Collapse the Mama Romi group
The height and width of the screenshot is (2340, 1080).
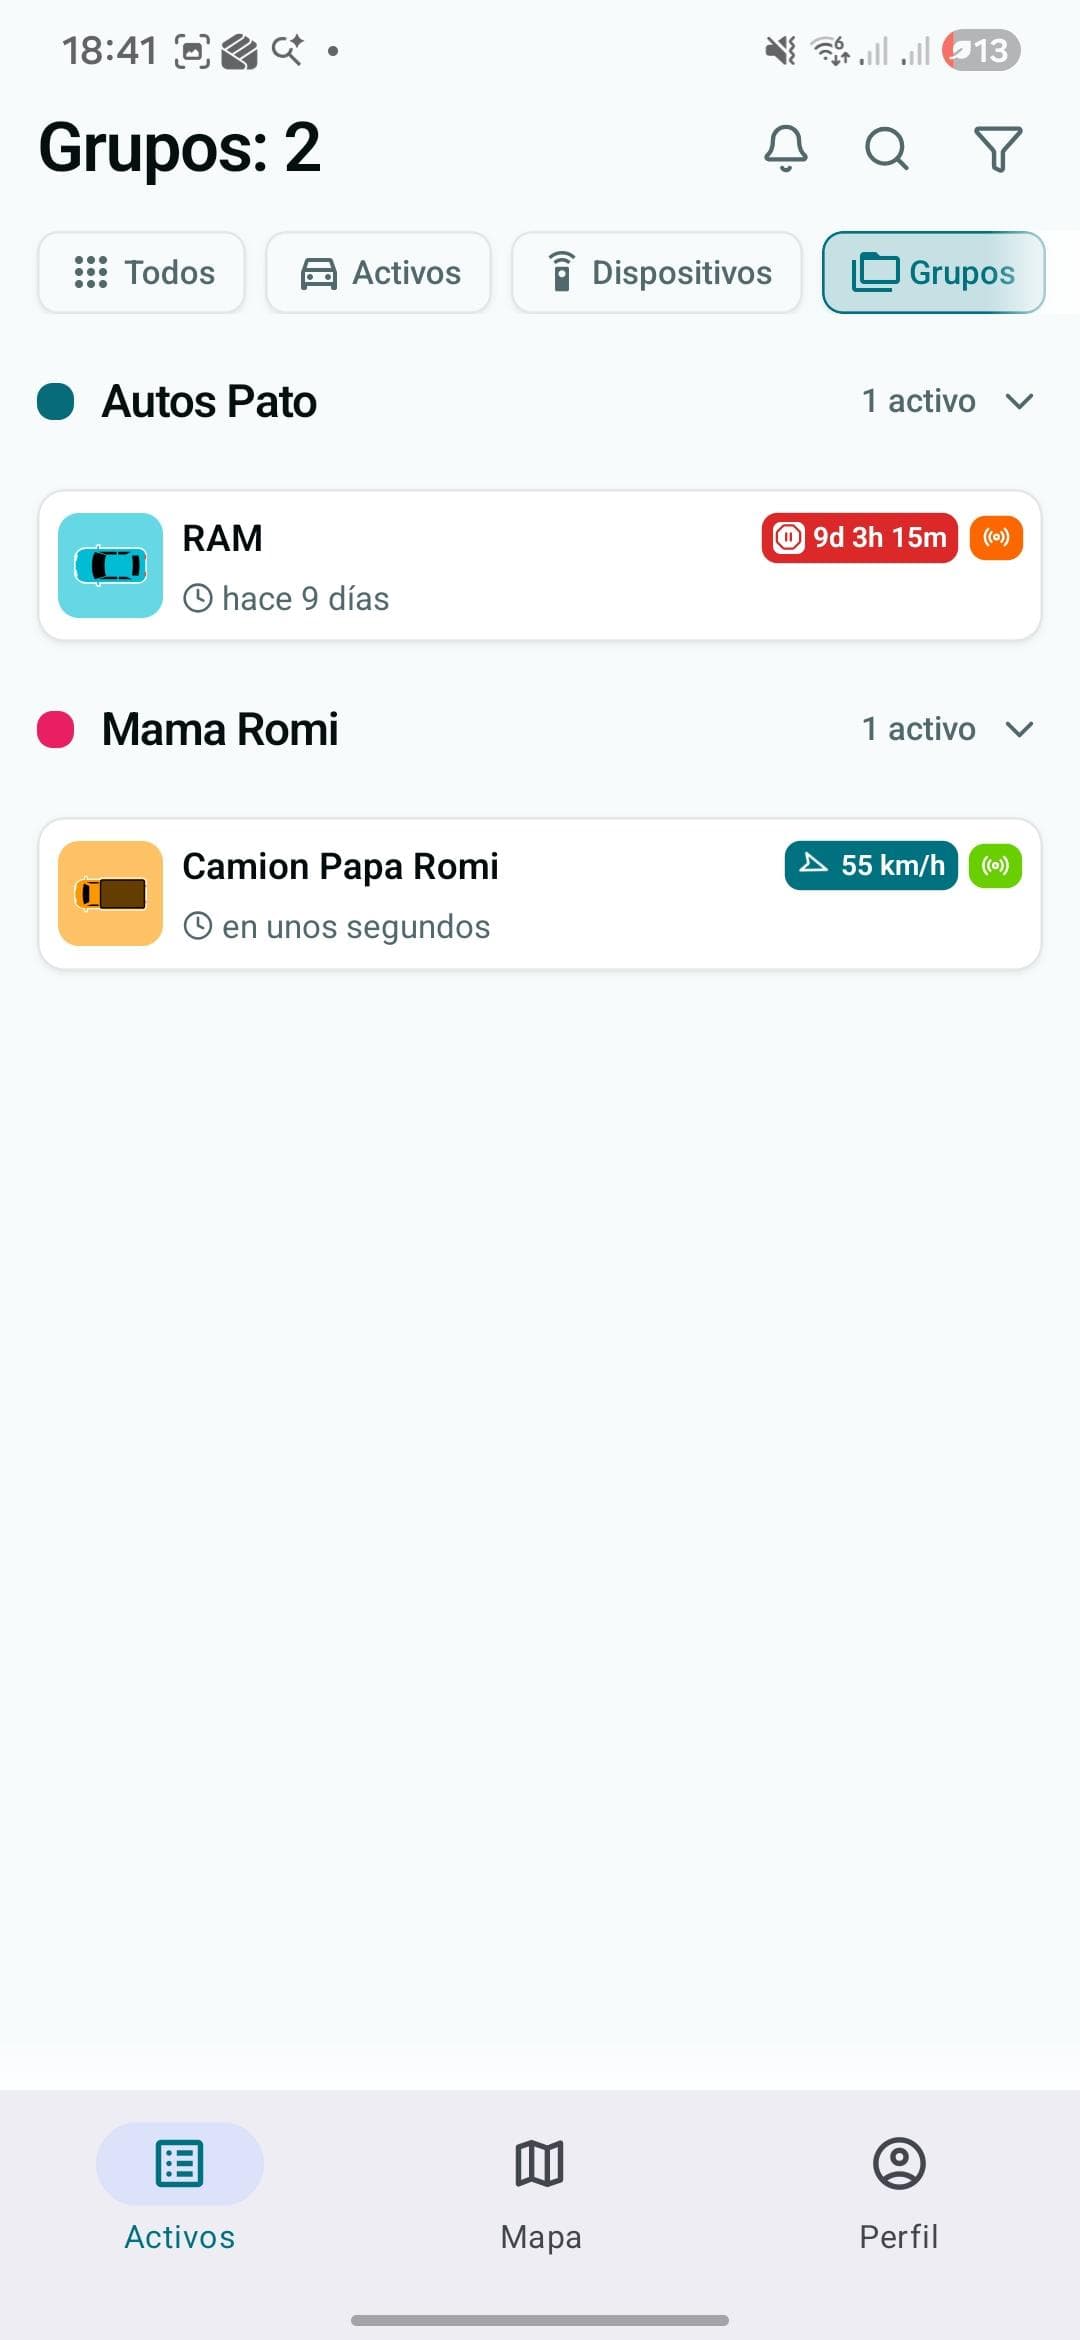(x=1019, y=729)
